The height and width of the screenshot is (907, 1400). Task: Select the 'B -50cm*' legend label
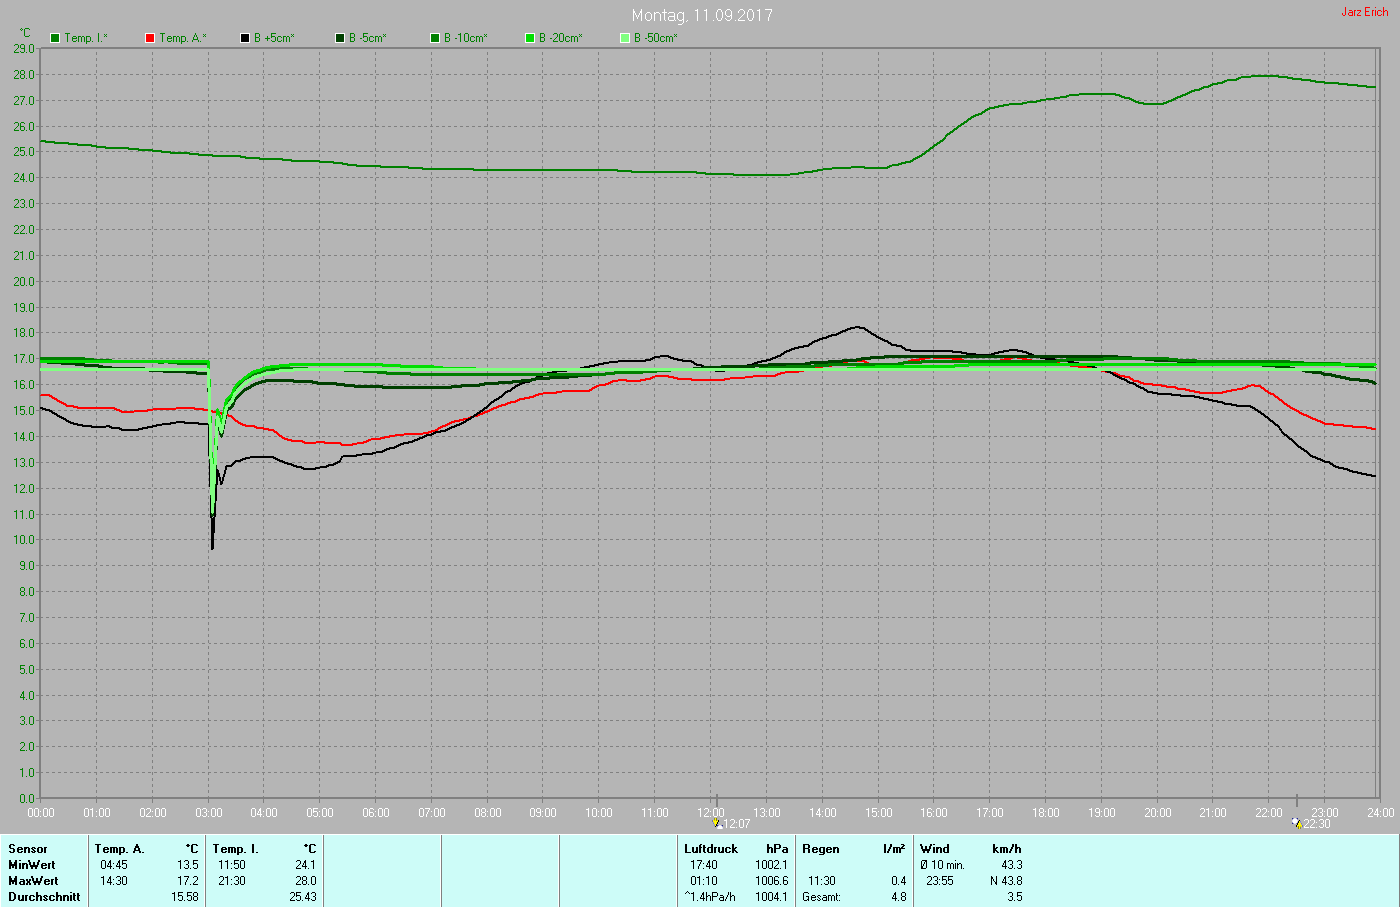click(656, 38)
